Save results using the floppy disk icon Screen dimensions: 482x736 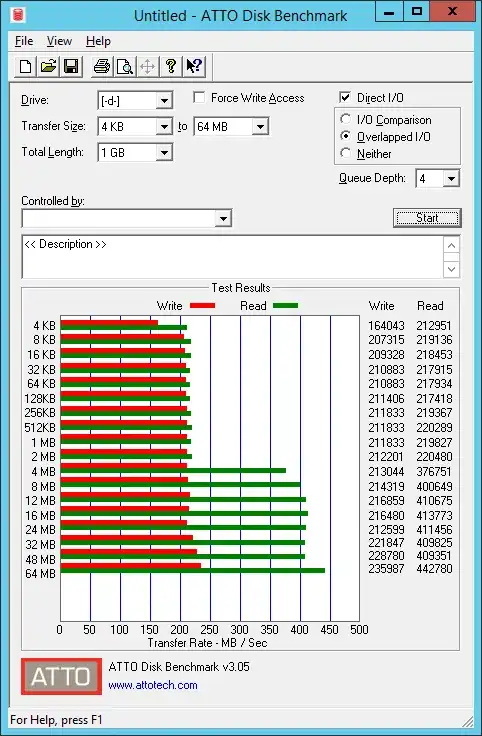71,67
